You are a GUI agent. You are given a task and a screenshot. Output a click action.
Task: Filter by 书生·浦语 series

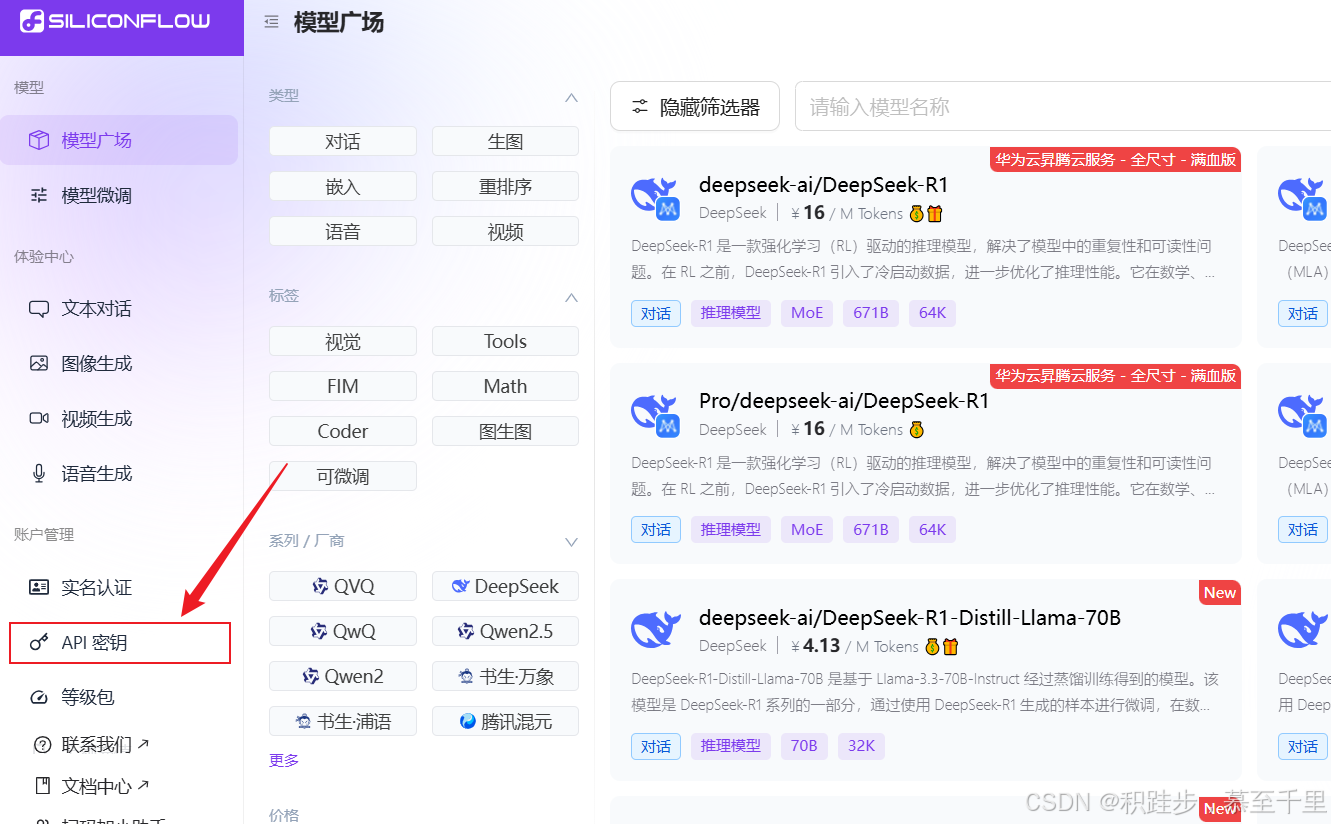click(343, 721)
